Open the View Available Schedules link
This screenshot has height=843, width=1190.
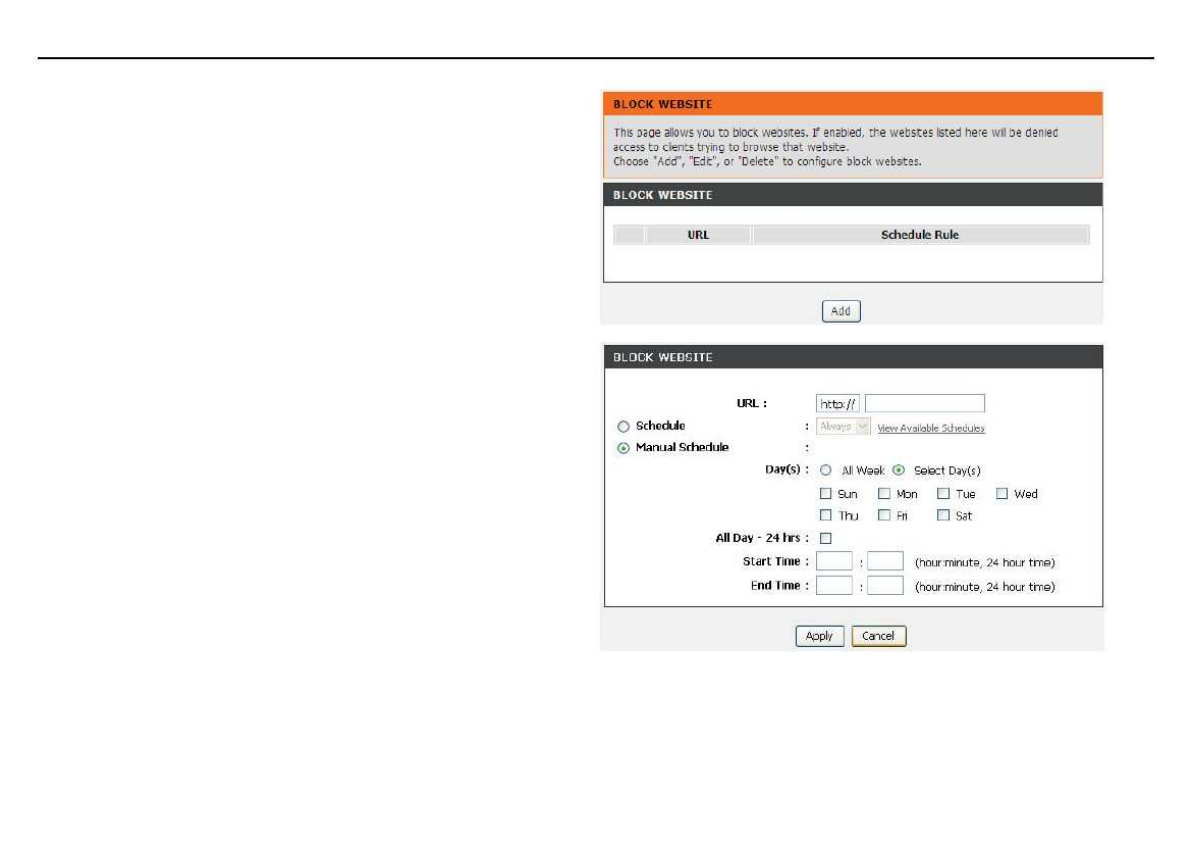(930, 428)
